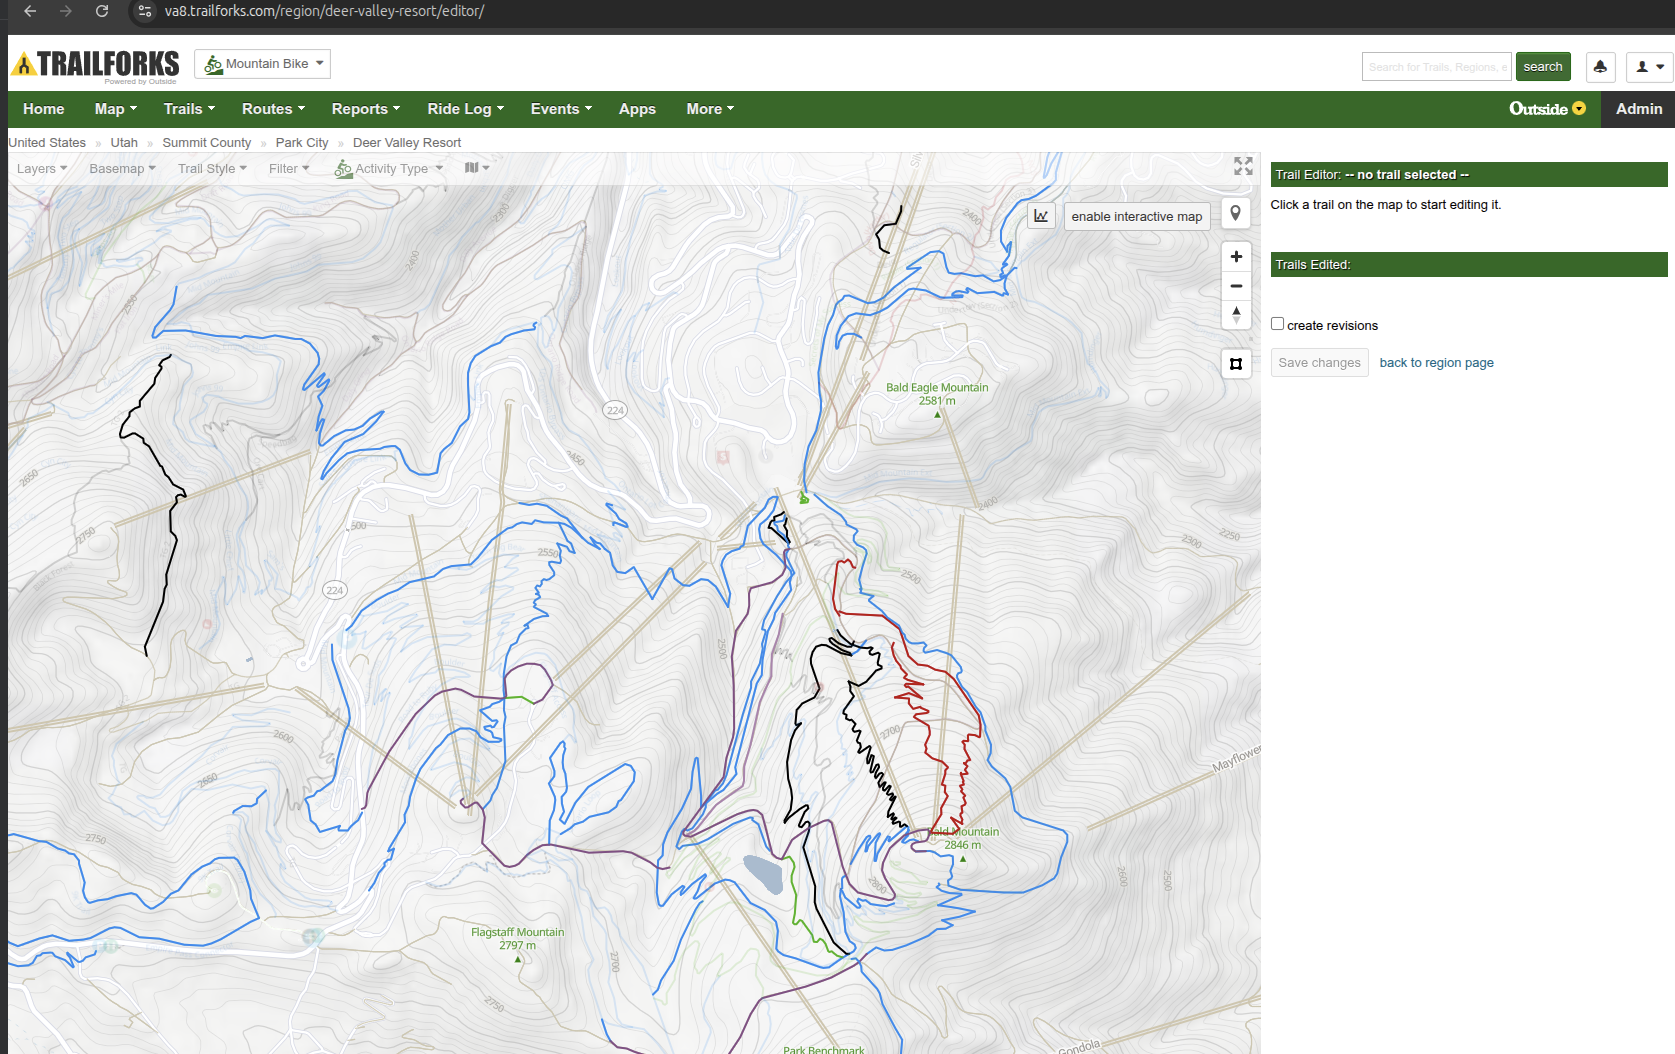The height and width of the screenshot is (1054, 1675).
Task: Click the enable interactive map button
Action: 1136,217
